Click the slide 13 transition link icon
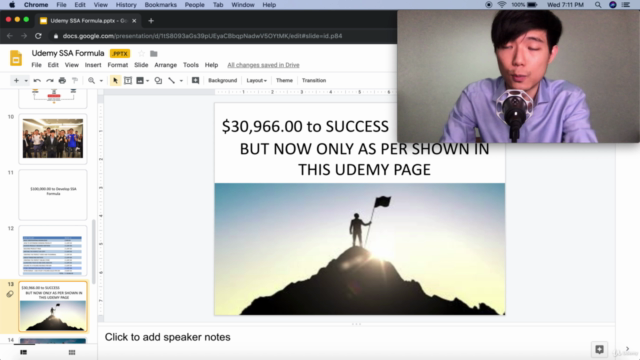 pos(10,294)
